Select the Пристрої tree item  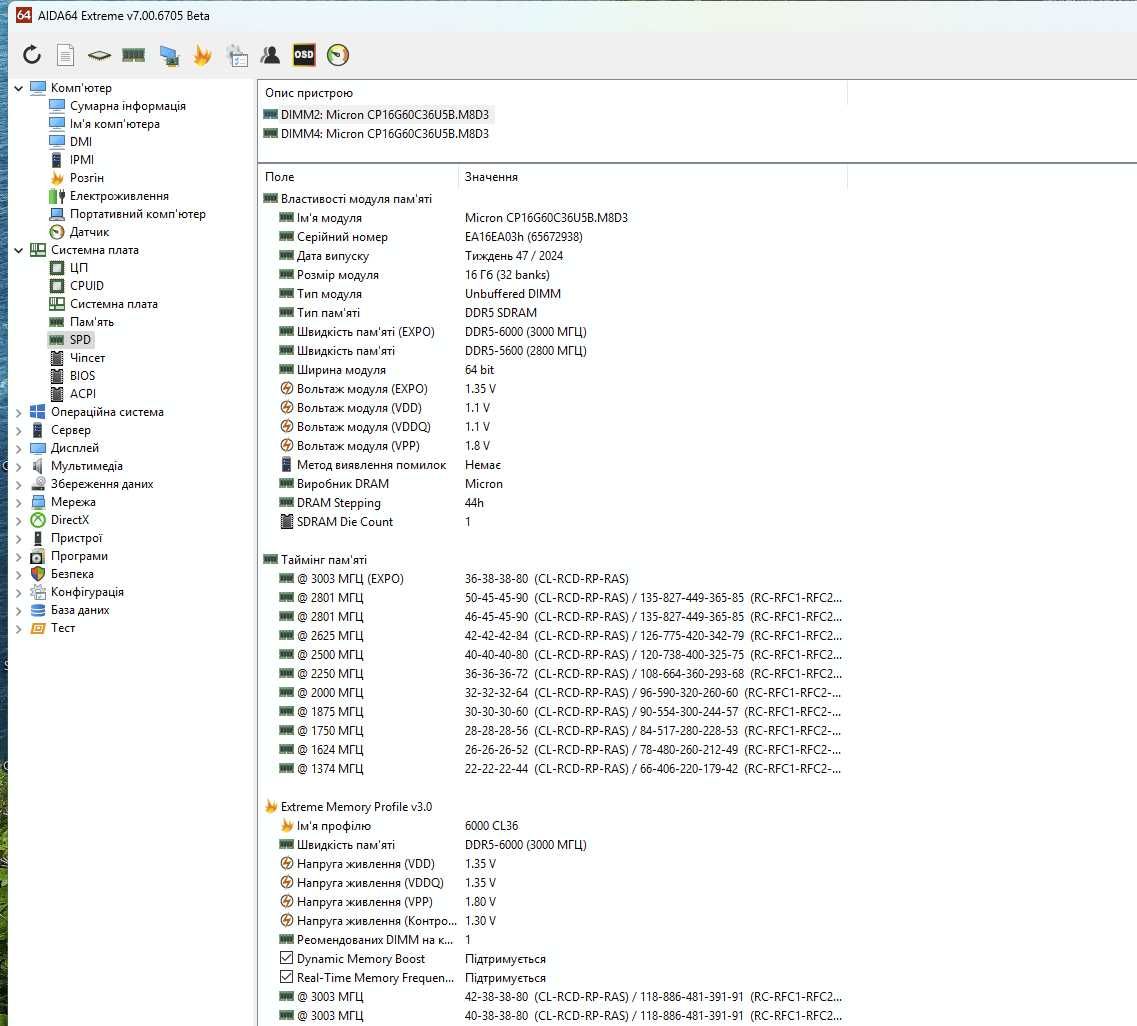(76, 538)
